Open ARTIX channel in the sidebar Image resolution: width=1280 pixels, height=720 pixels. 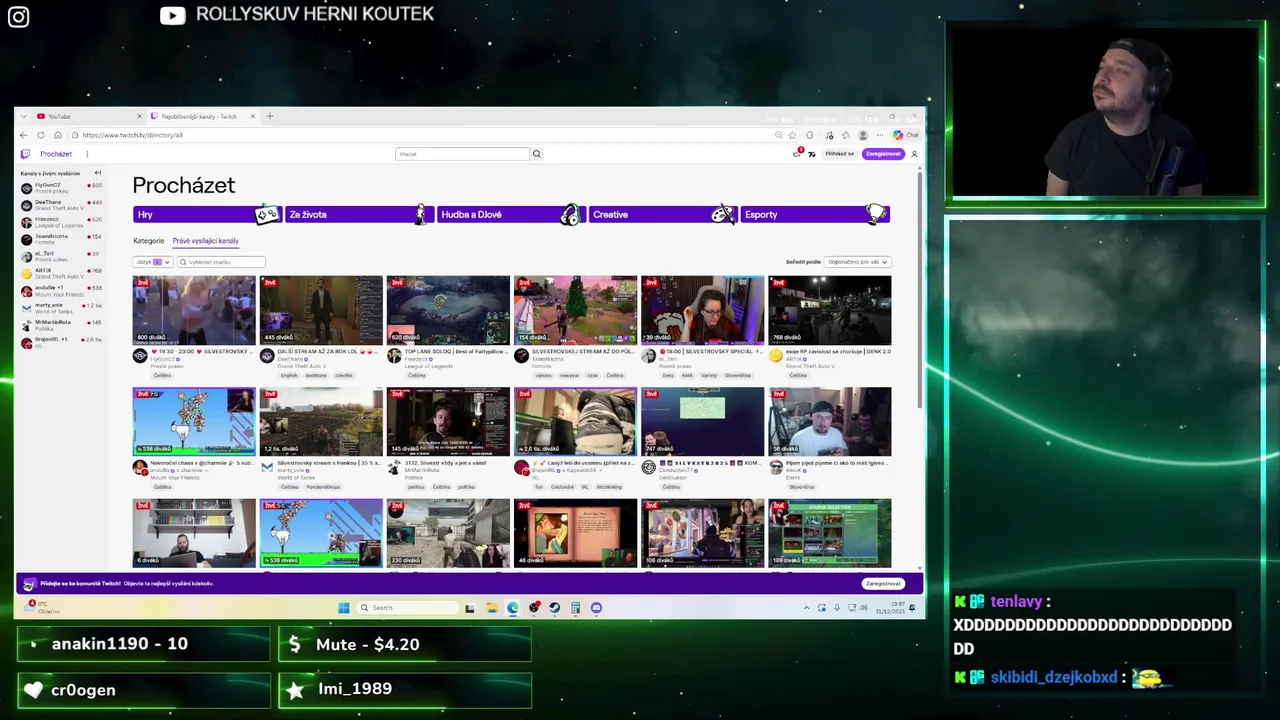(61, 273)
